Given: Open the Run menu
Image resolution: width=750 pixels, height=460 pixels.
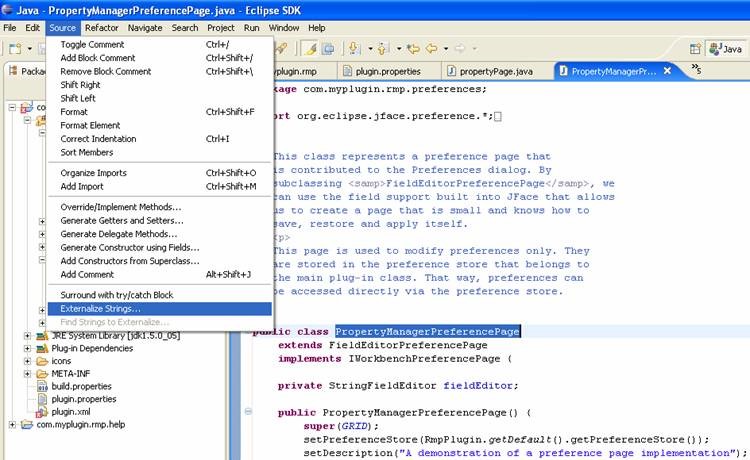Looking at the screenshot, I should pos(252,28).
